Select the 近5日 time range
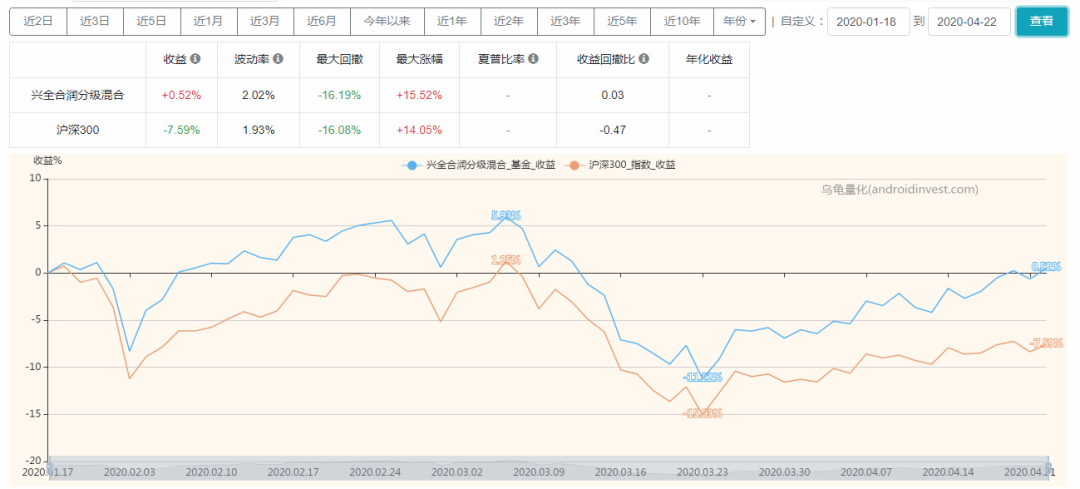 (152, 21)
